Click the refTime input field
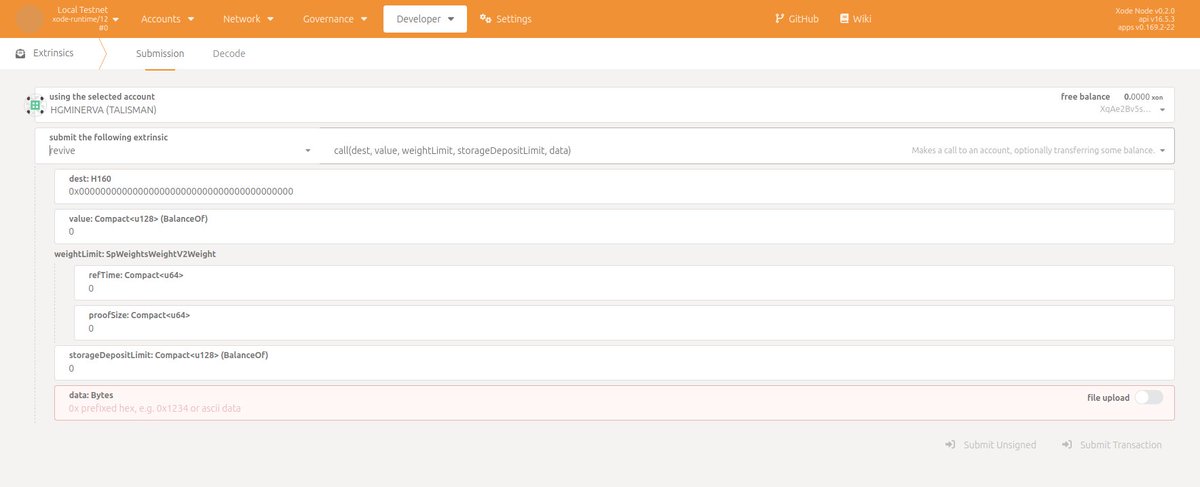1200x487 pixels. tap(624, 282)
